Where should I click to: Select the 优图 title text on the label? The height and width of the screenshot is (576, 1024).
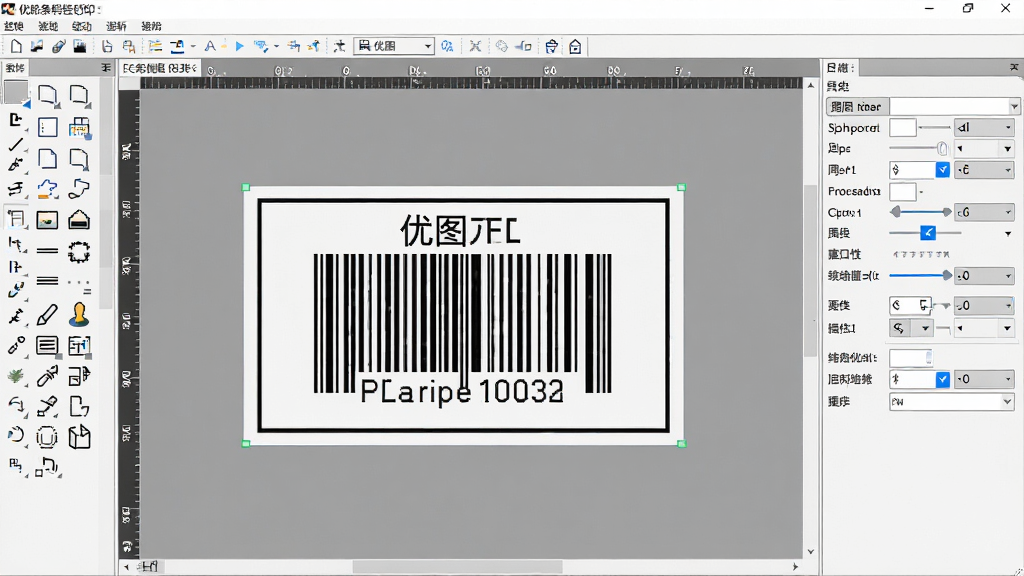460,231
